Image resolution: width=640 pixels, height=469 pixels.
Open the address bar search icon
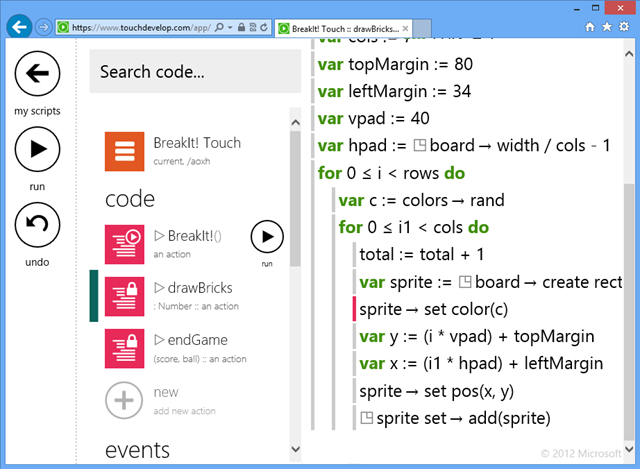219,27
